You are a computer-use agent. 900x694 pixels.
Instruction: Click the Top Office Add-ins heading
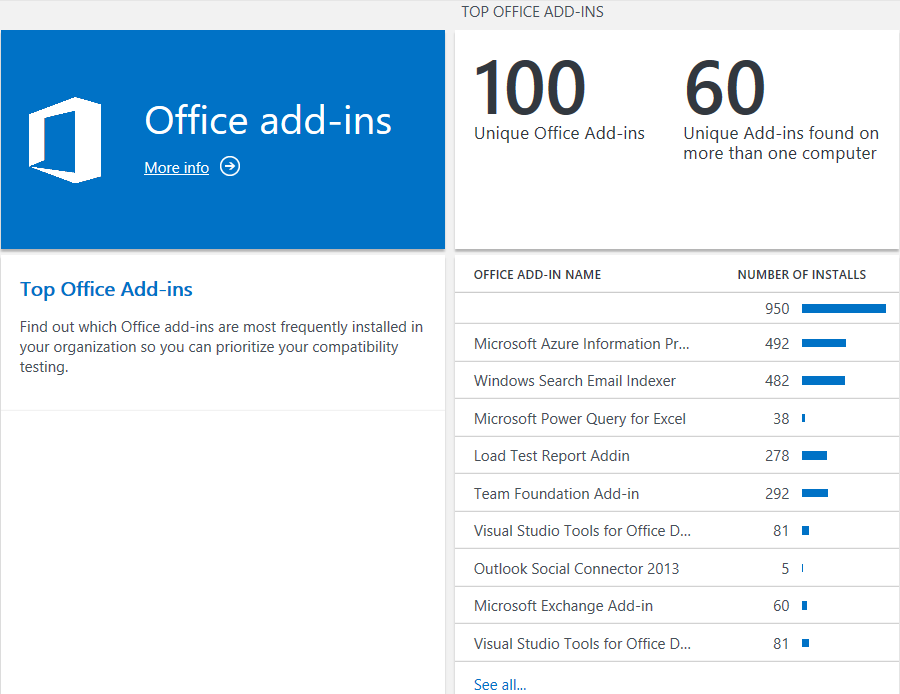[106, 289]
